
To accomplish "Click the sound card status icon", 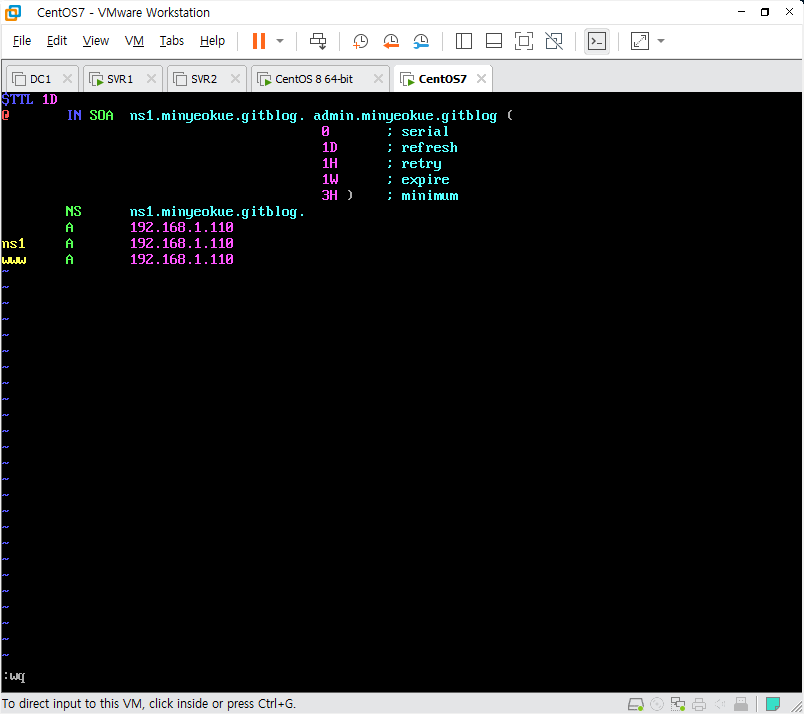I will [x=720, y=704].
